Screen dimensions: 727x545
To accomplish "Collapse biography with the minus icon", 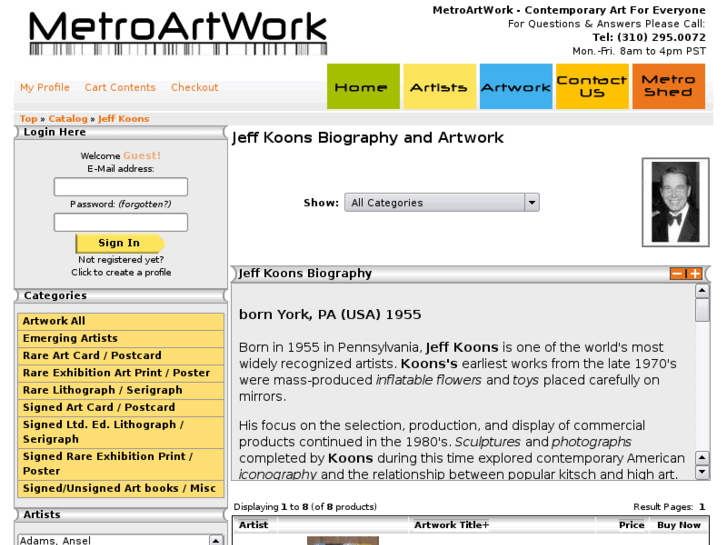I will (x=677, y=274).
